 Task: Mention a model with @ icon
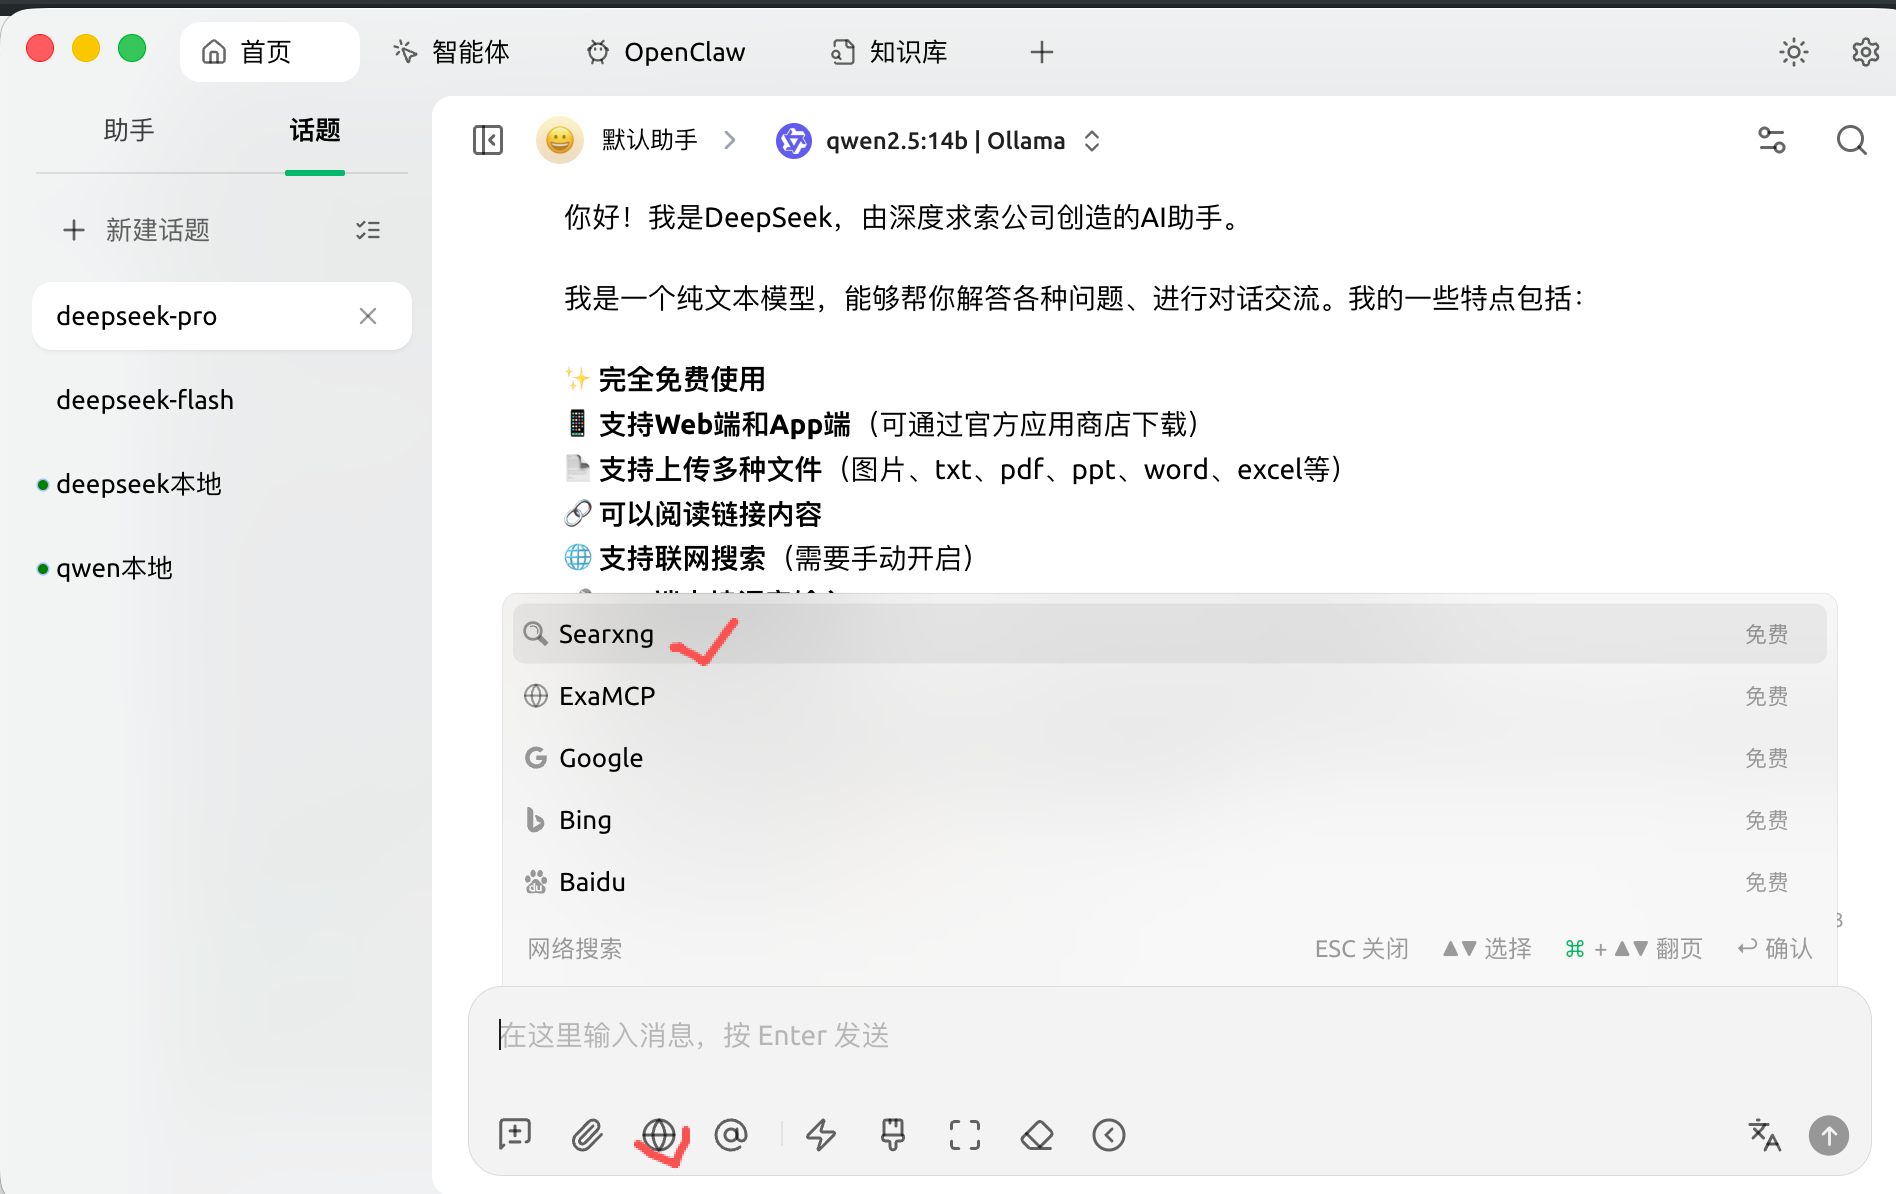pyautogui.click(x=731, y=1135)
